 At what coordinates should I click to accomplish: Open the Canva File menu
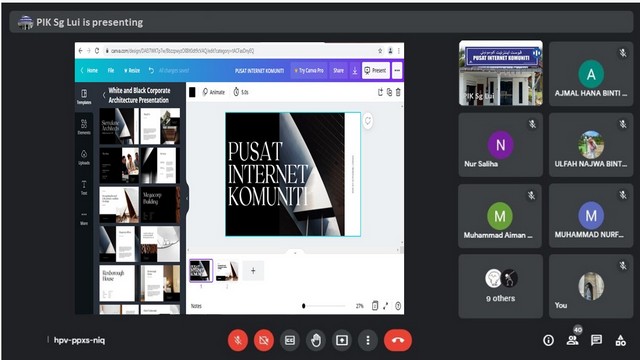tap(111, 71)
